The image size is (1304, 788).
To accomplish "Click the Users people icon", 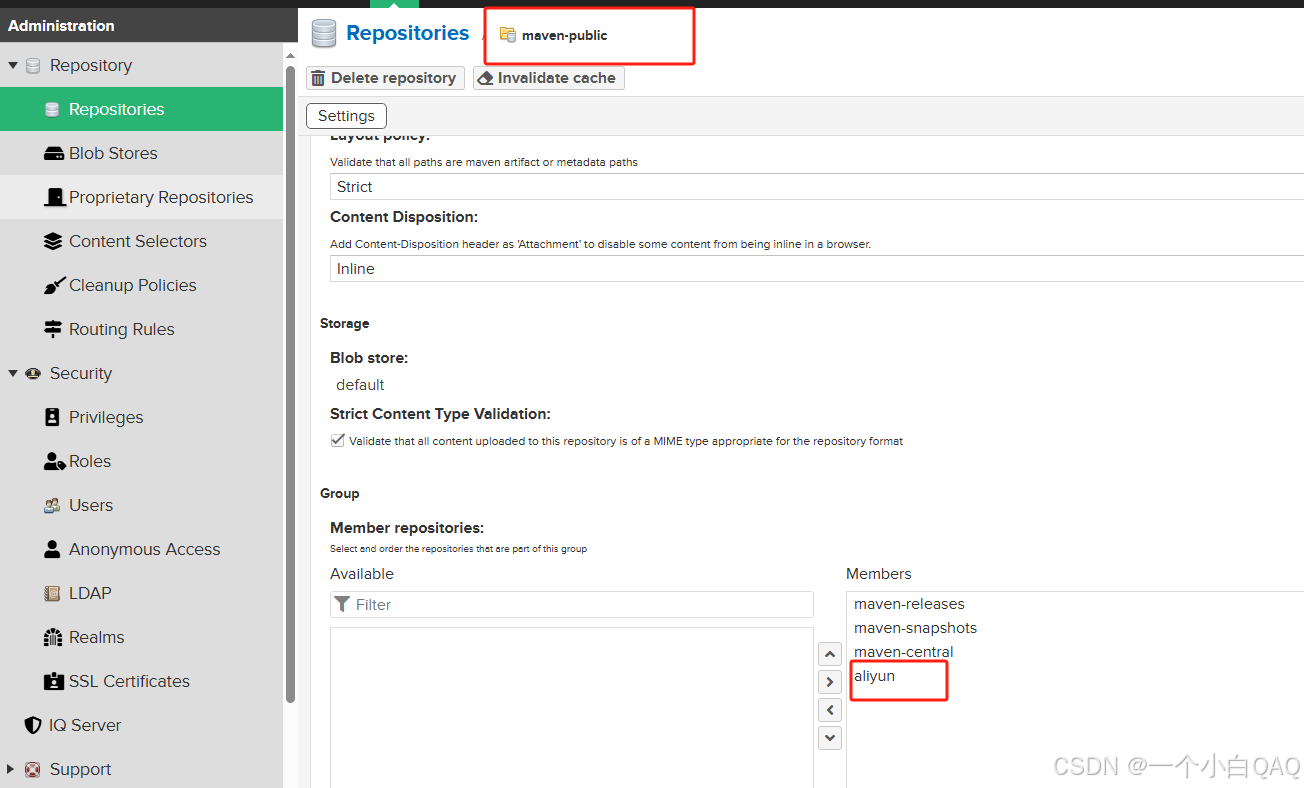I will tap(53, 506).
